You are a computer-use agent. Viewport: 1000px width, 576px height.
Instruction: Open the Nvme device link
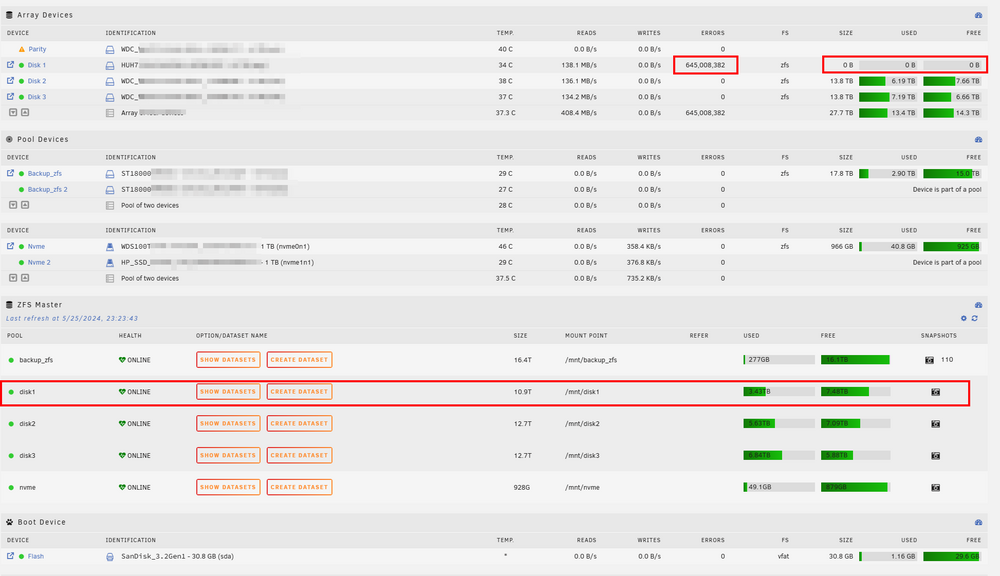[36, 246]
